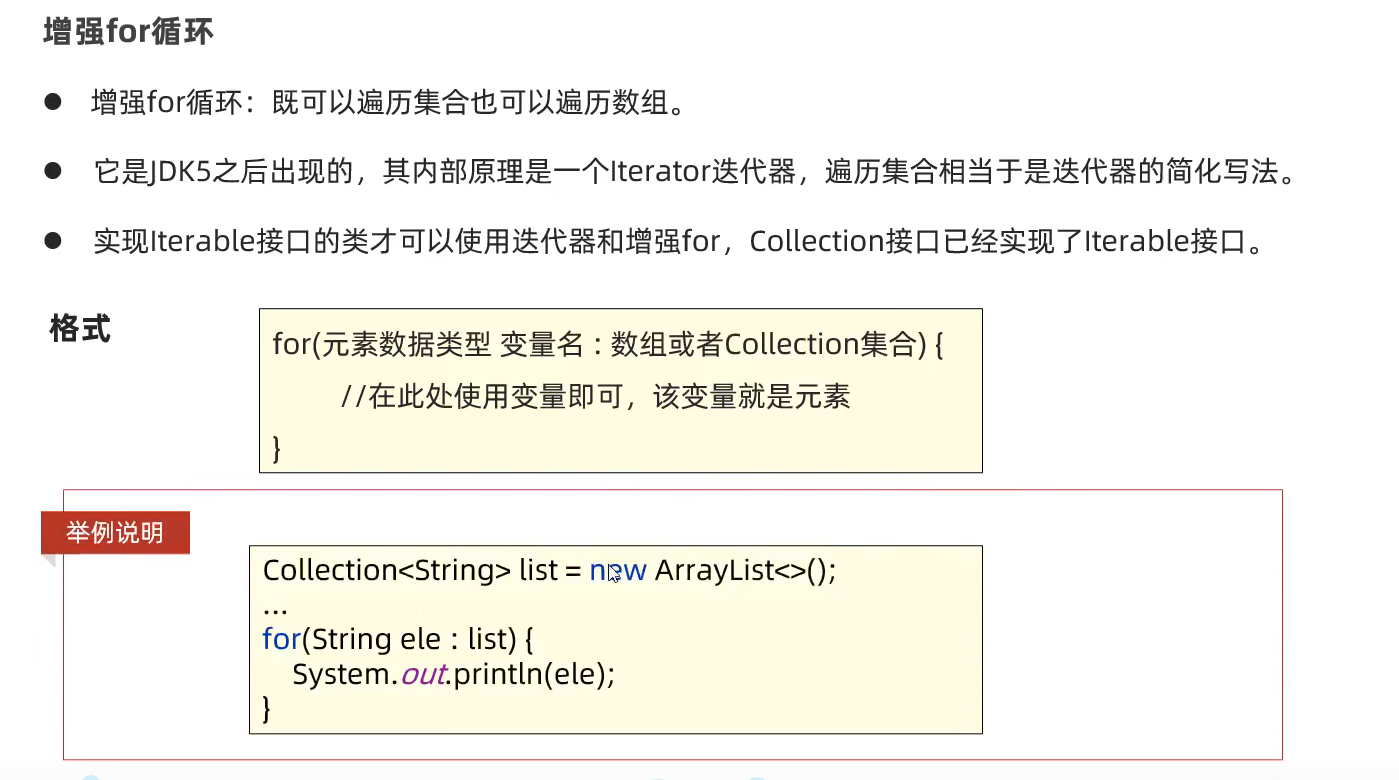The width and height of the screenshot is (1399, 780).
Task: Click the 增强for循环 slide heading
Action: pyautogui.click(x=128, y=32)
